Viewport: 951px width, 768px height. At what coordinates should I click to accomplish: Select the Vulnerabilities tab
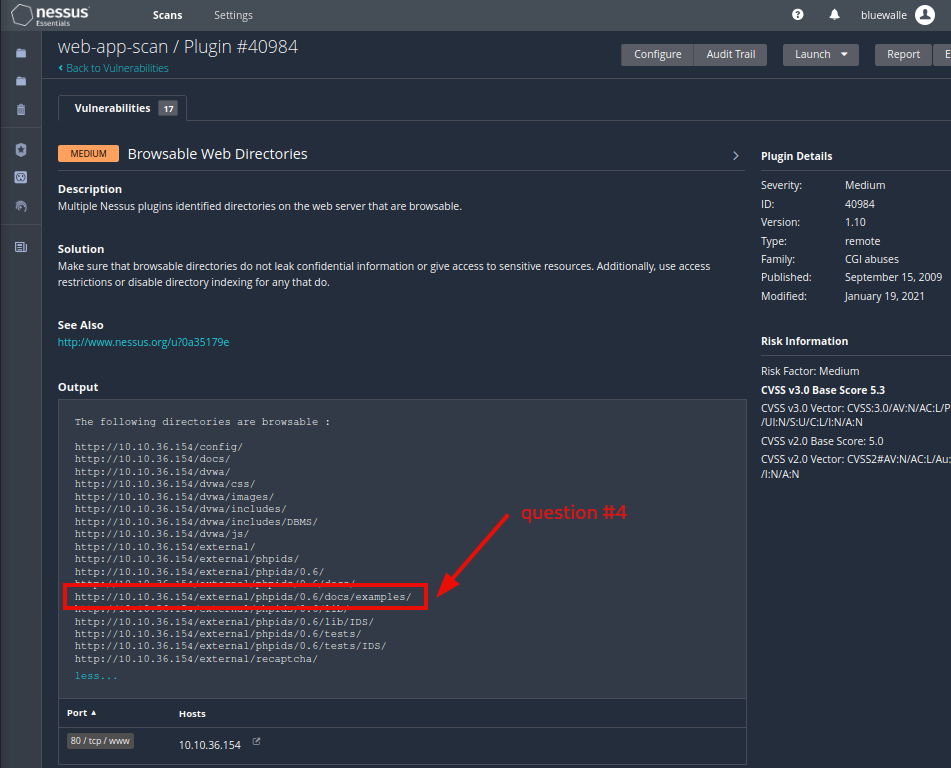tap(113, 106)
